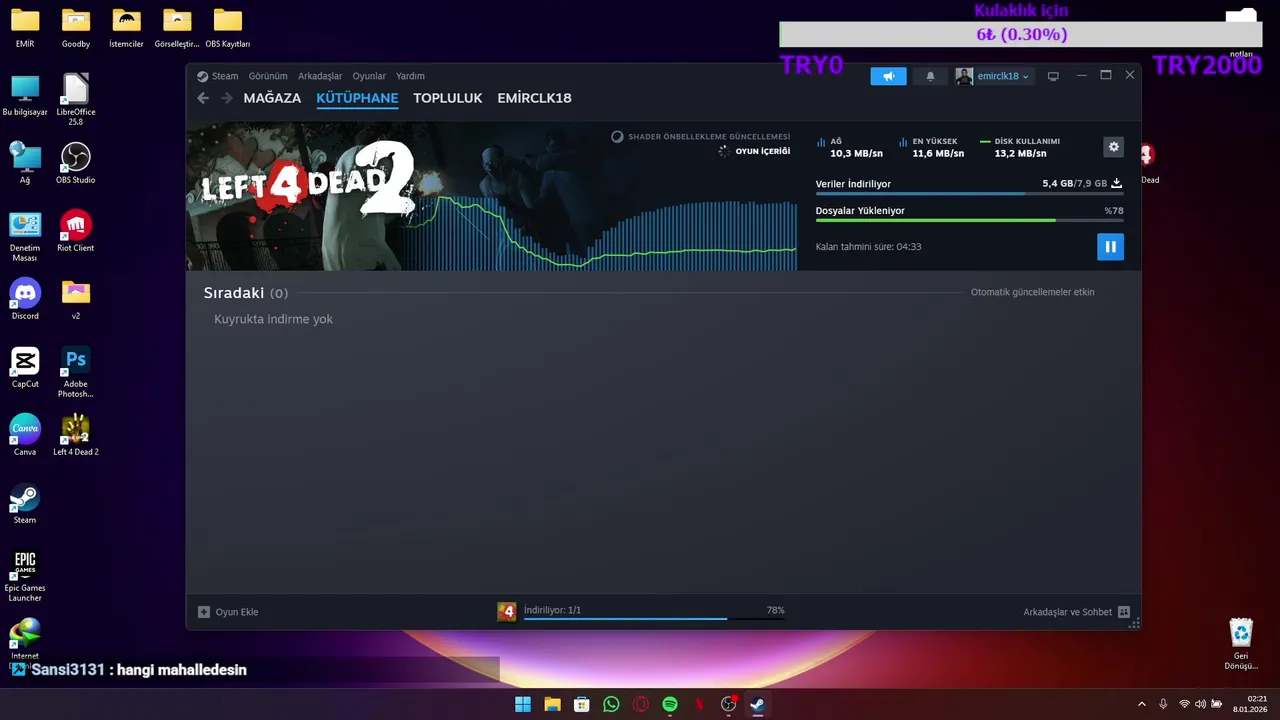Click SHADER ÖNBELLEKLEME GÜNCELLEMESİ label
The height and width of the screenshot is (720, 1280).
click(x=709, y=137)
